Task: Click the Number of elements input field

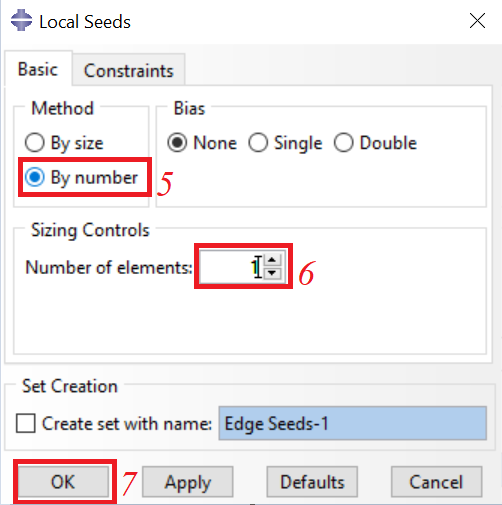Action: tap(232, 267)
